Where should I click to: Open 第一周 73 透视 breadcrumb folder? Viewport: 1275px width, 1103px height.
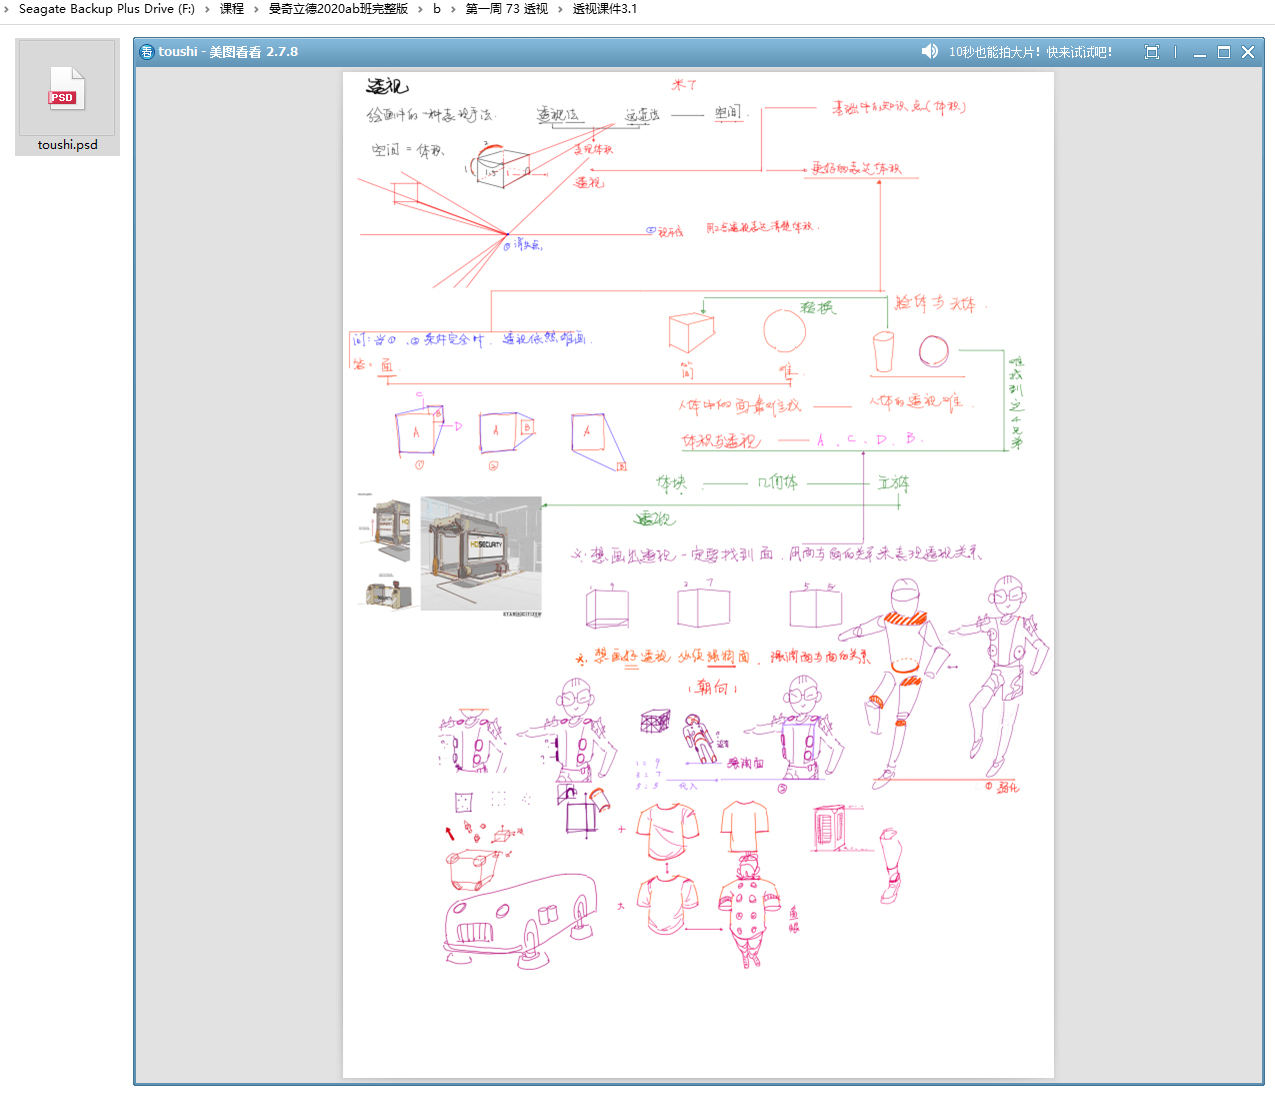click(x=506, y=9)
